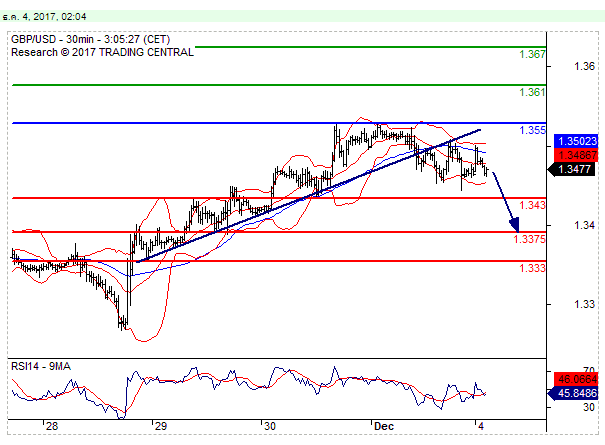Select the 29 date marker on time axis

[160, 425]
